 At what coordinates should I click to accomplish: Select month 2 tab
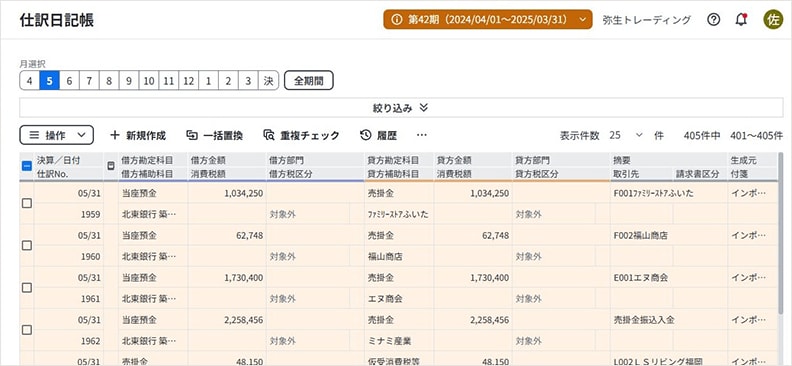[228, 81]
